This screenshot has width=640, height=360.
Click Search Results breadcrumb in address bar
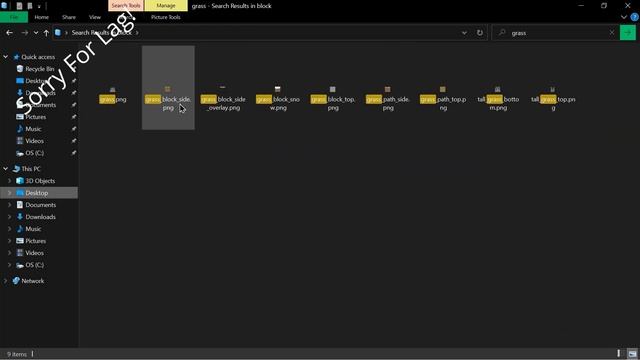click(102, 33)
